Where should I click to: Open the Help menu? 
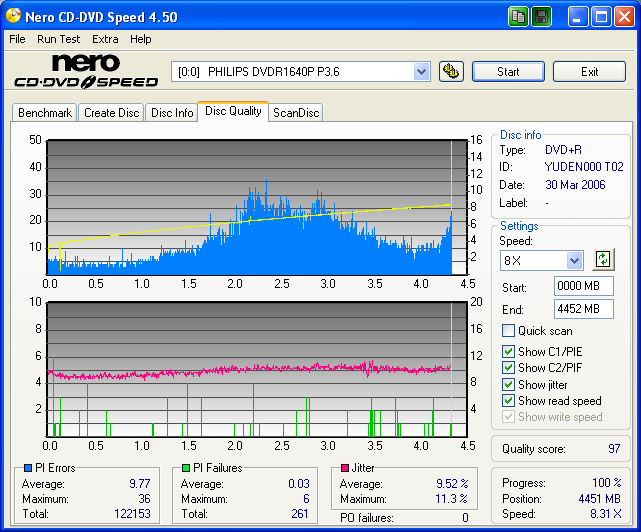tap(141, 39)
